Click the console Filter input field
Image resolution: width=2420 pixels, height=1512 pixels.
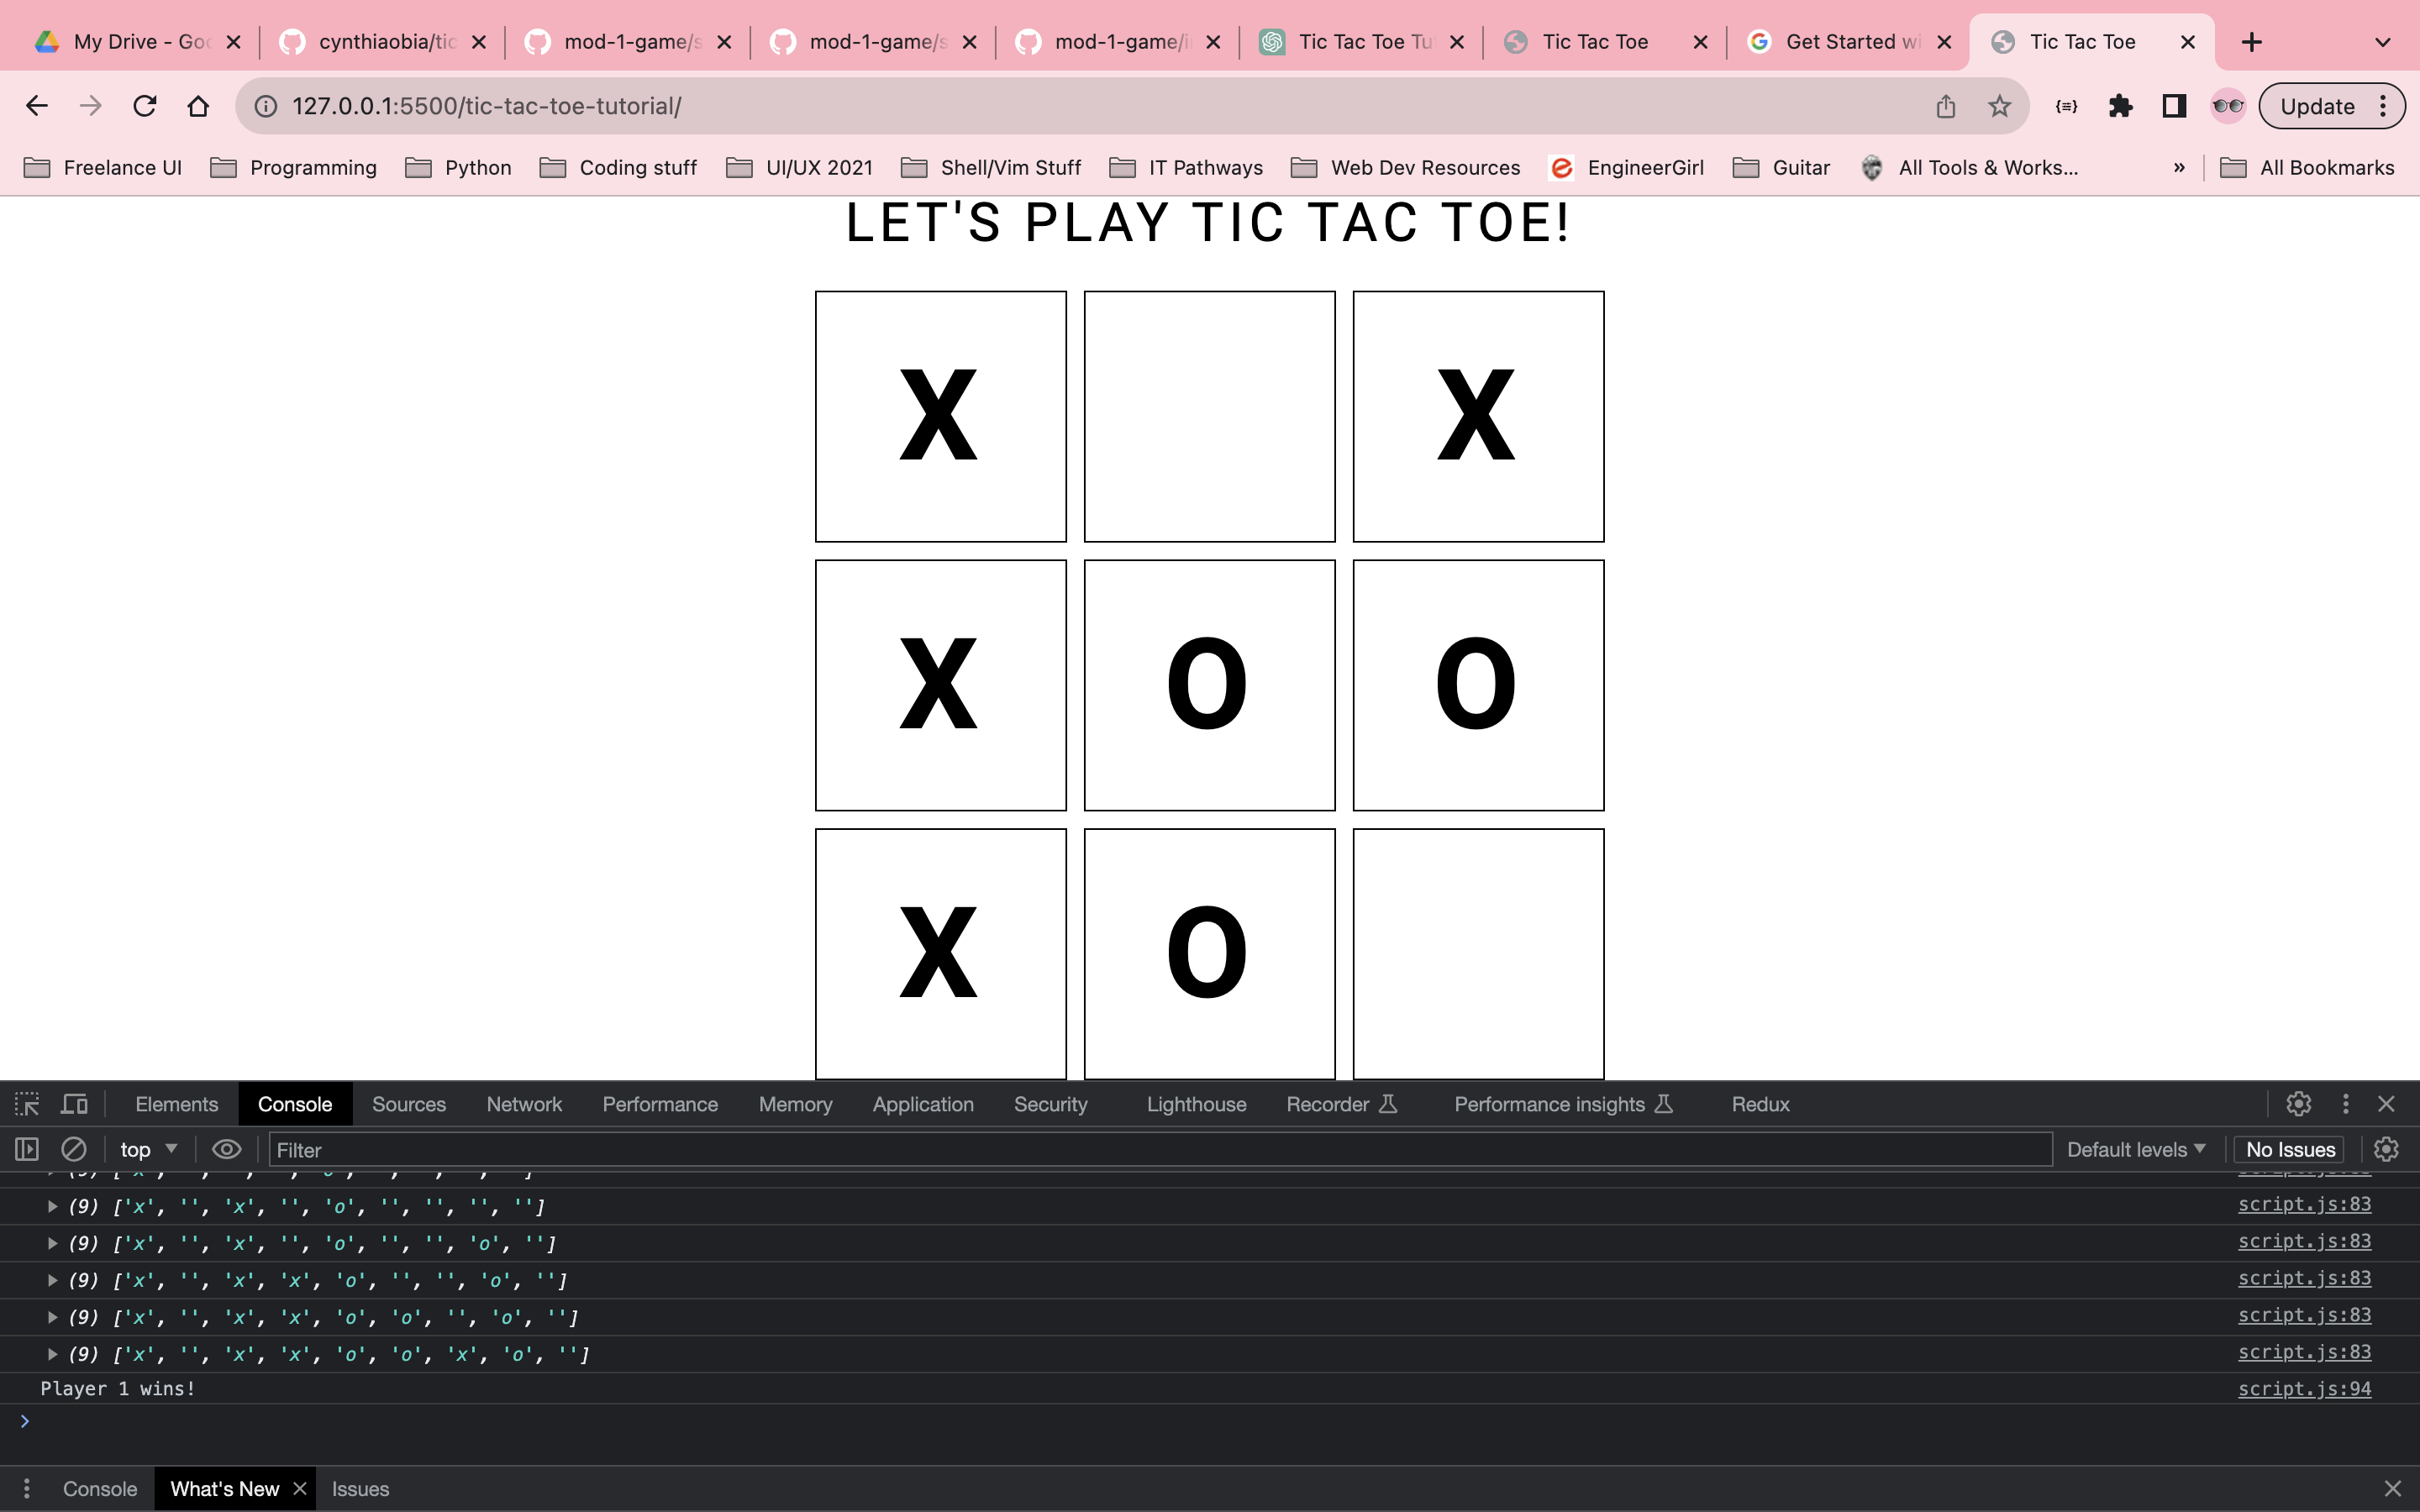pyautogui.click(x=1160, y=1149)
